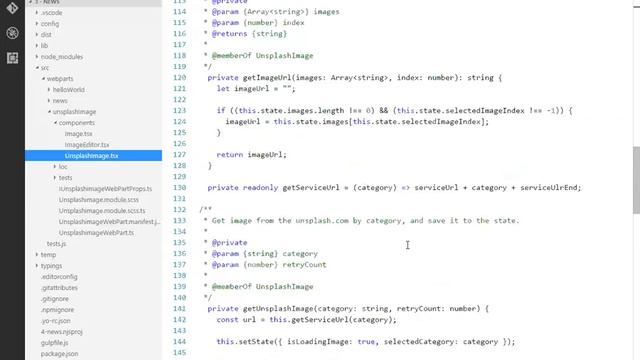Click '@returns {string}' comment line
This screenshot has height=360, width=640.
coord(249,33)
